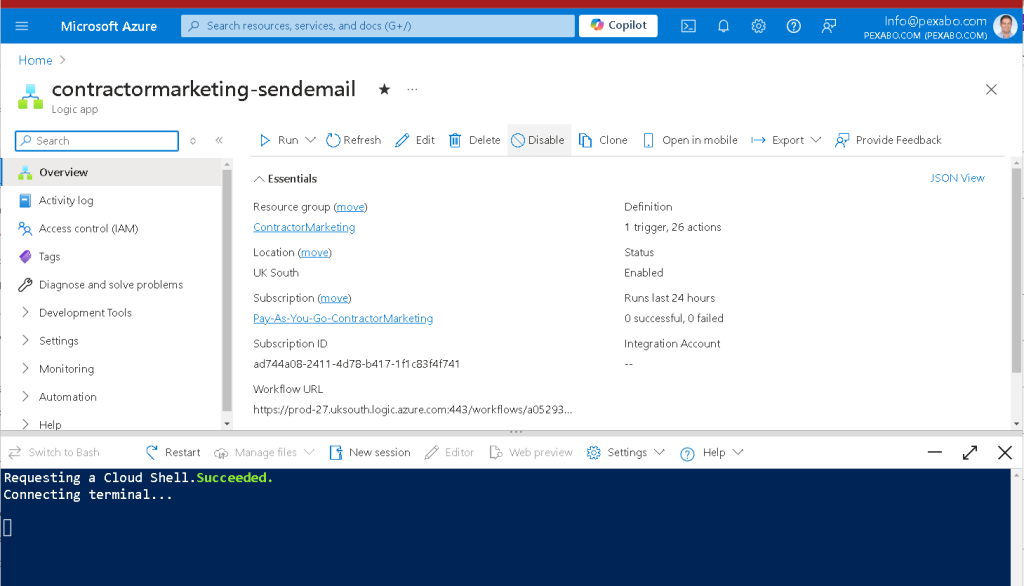Click the overview pane vertical scrollbar
The height and width of the screenshot is (586, 1024).
tap(1016, 270)
